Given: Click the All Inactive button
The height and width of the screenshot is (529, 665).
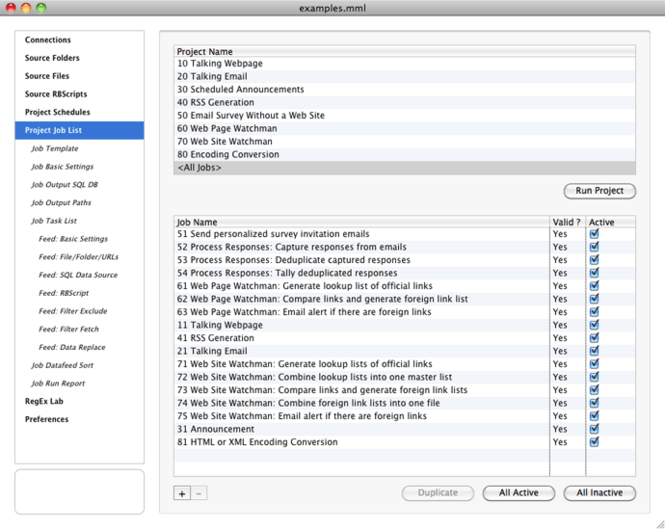Looking at the screenshot, I should click(599, 493).
